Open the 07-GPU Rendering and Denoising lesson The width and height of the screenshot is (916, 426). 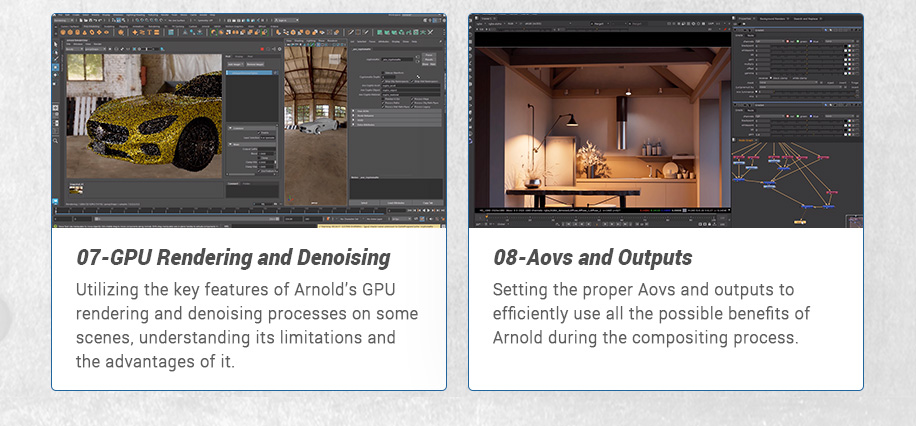click(233, 257)
